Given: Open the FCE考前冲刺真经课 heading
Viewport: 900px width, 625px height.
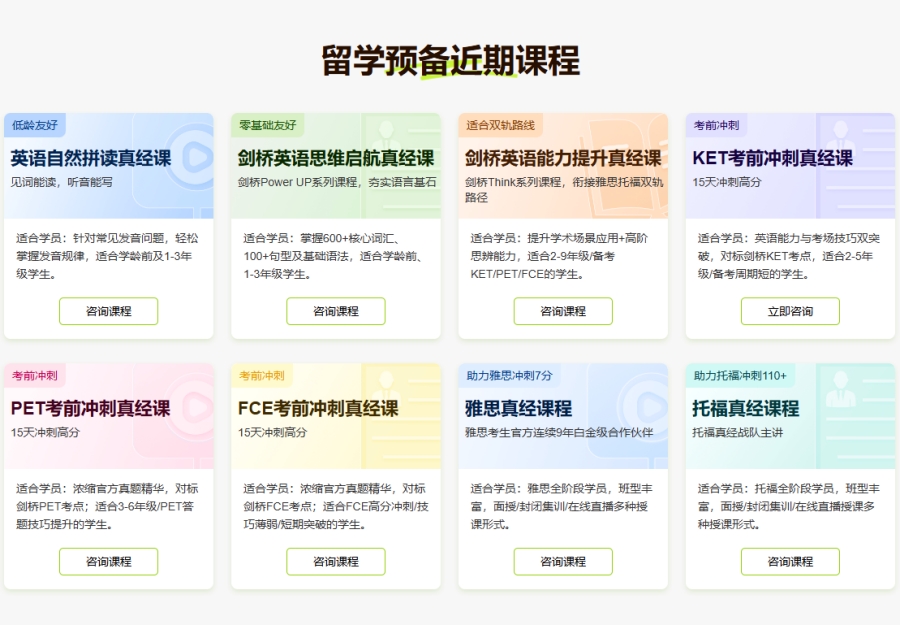Looking at the screenshot, I should (318, 408).
